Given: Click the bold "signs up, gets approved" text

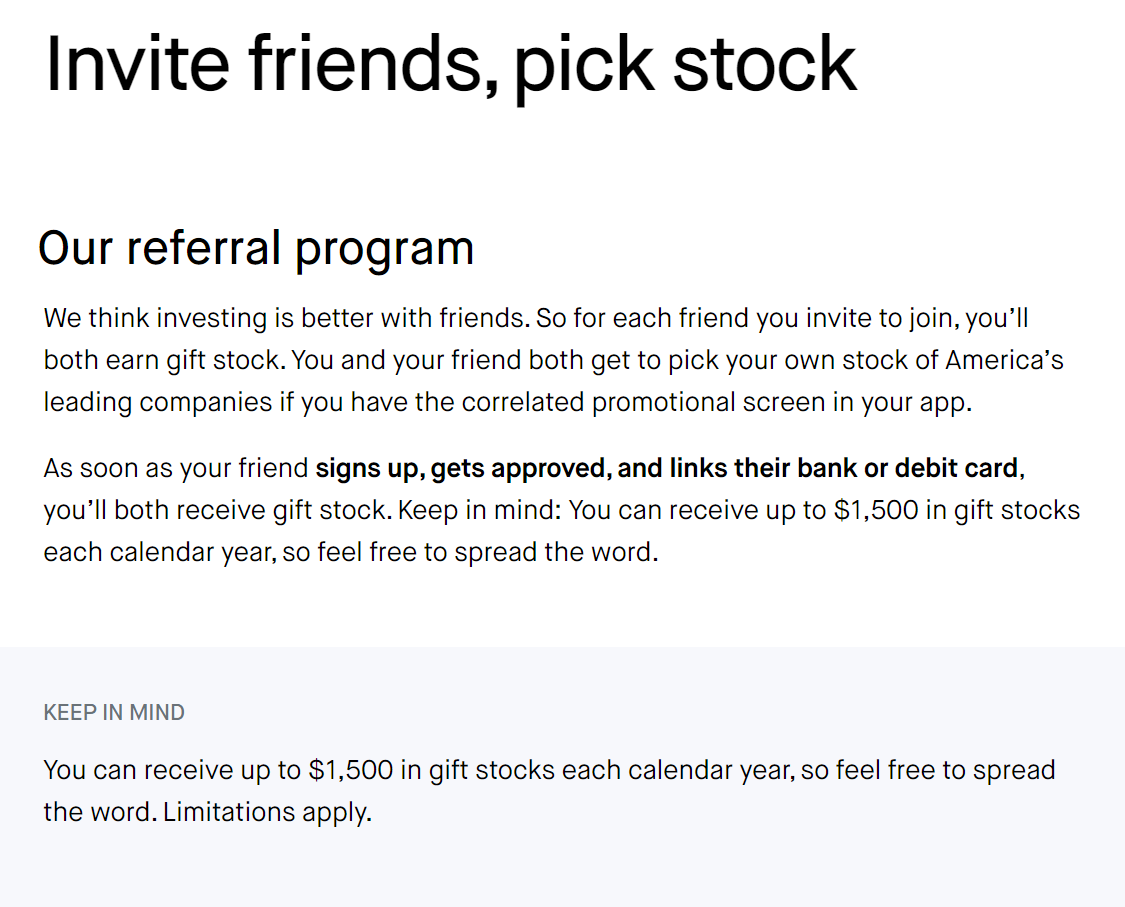Looking at the screenshot, I should coord(463,469).
